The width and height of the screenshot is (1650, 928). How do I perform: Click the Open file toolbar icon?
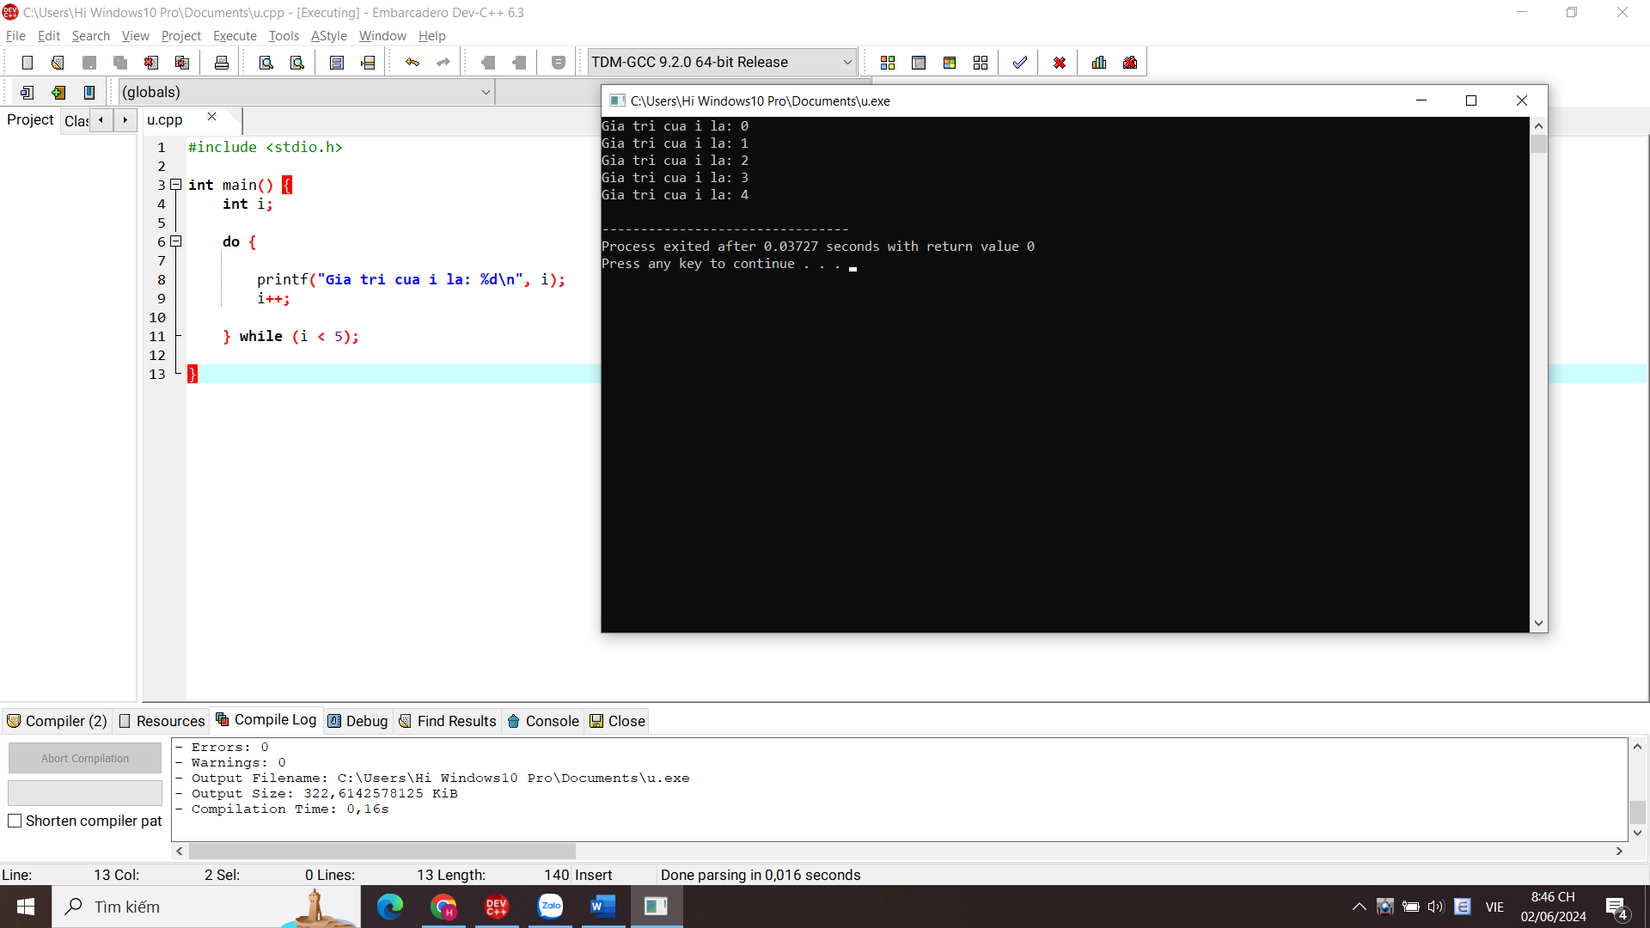pos(58,62)
